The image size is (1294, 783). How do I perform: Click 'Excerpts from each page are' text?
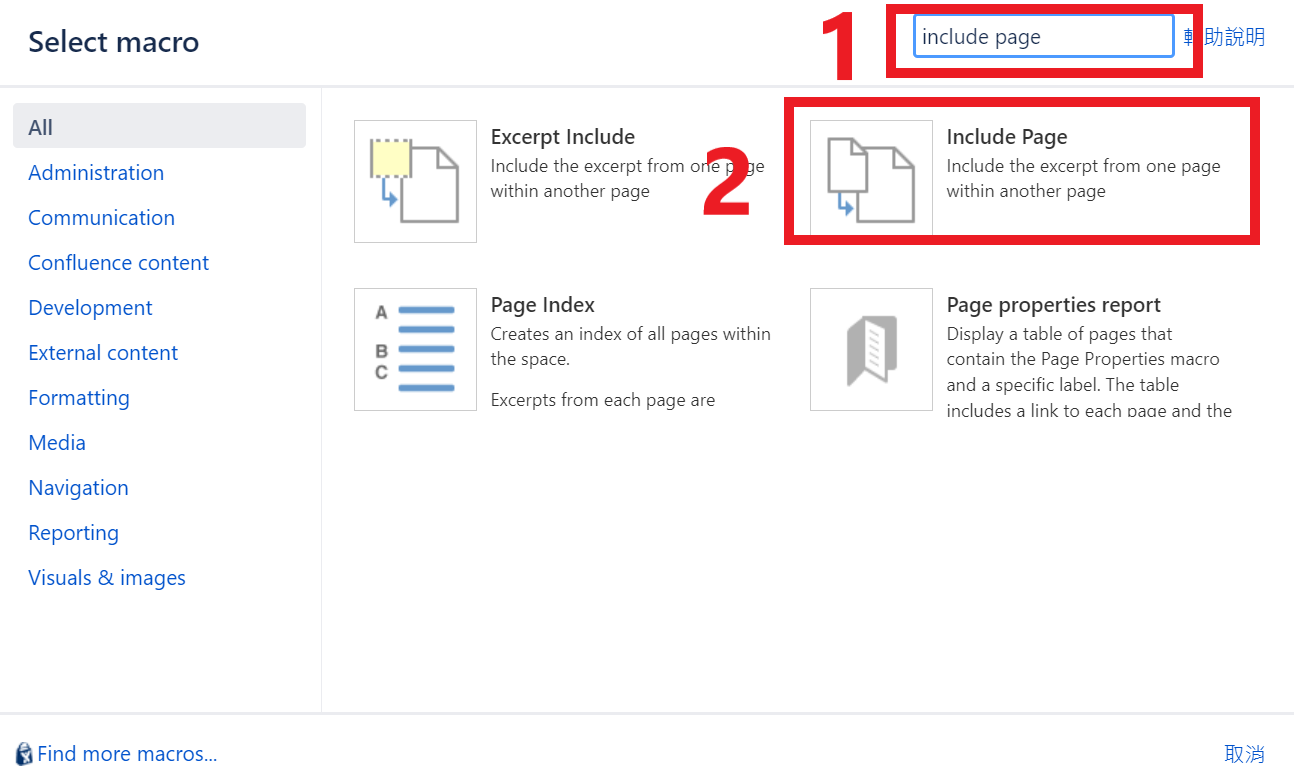click(603, 400)
